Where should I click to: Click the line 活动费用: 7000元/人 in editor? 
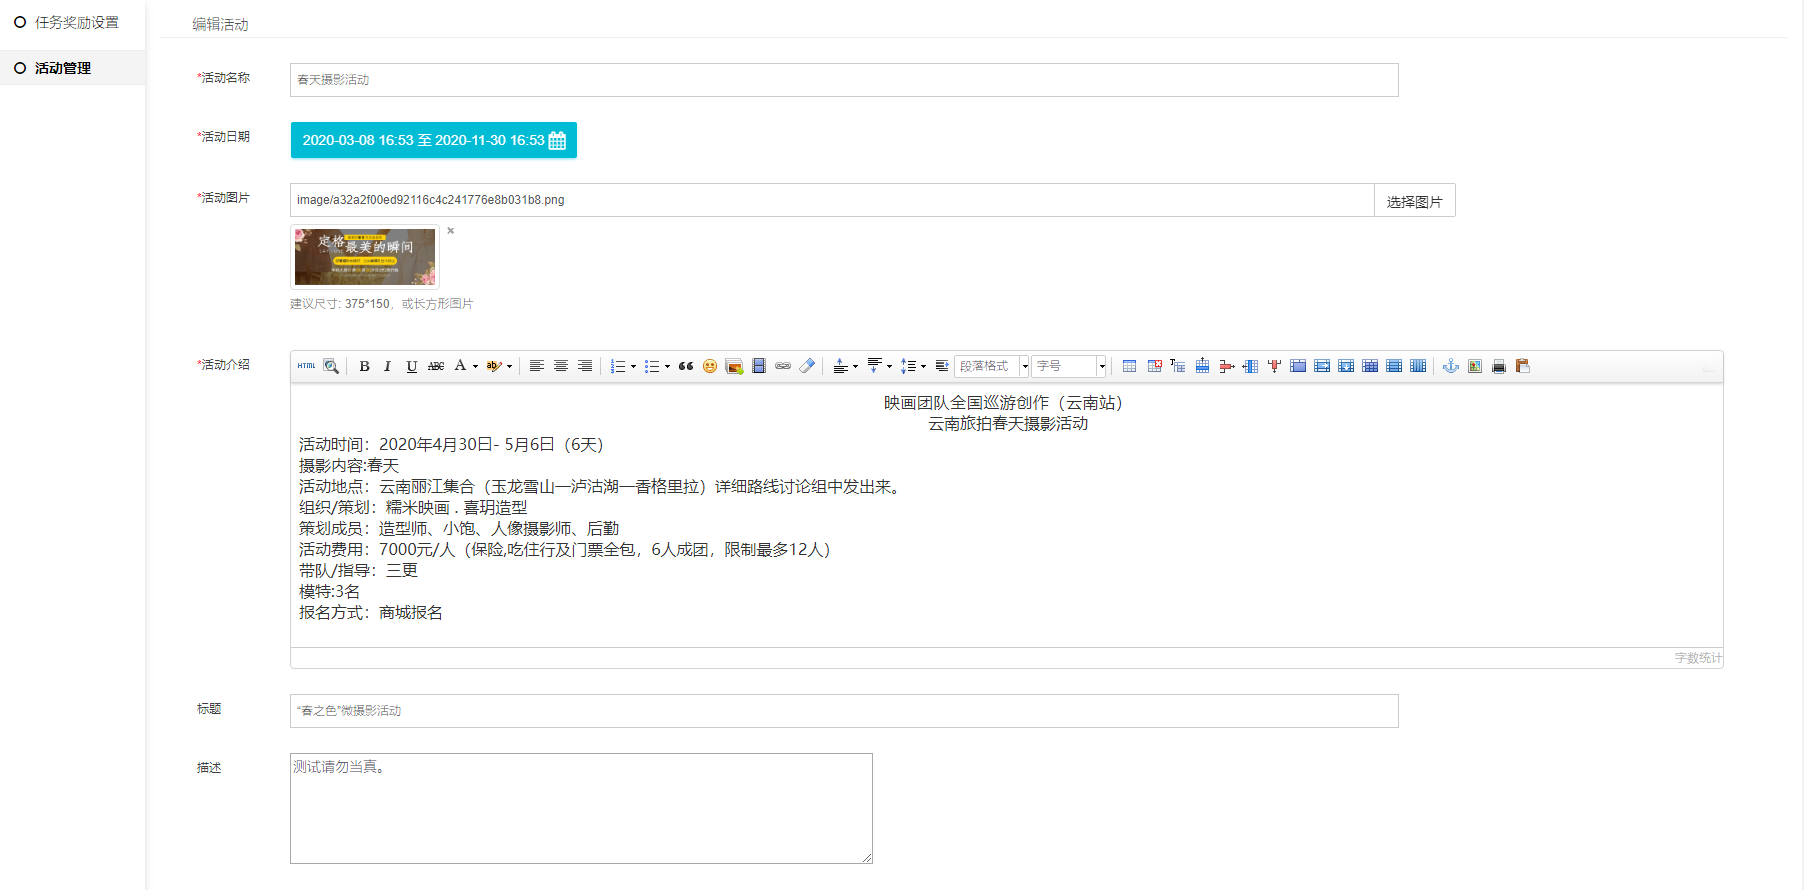pyautogui.click(x=565, y=549)
